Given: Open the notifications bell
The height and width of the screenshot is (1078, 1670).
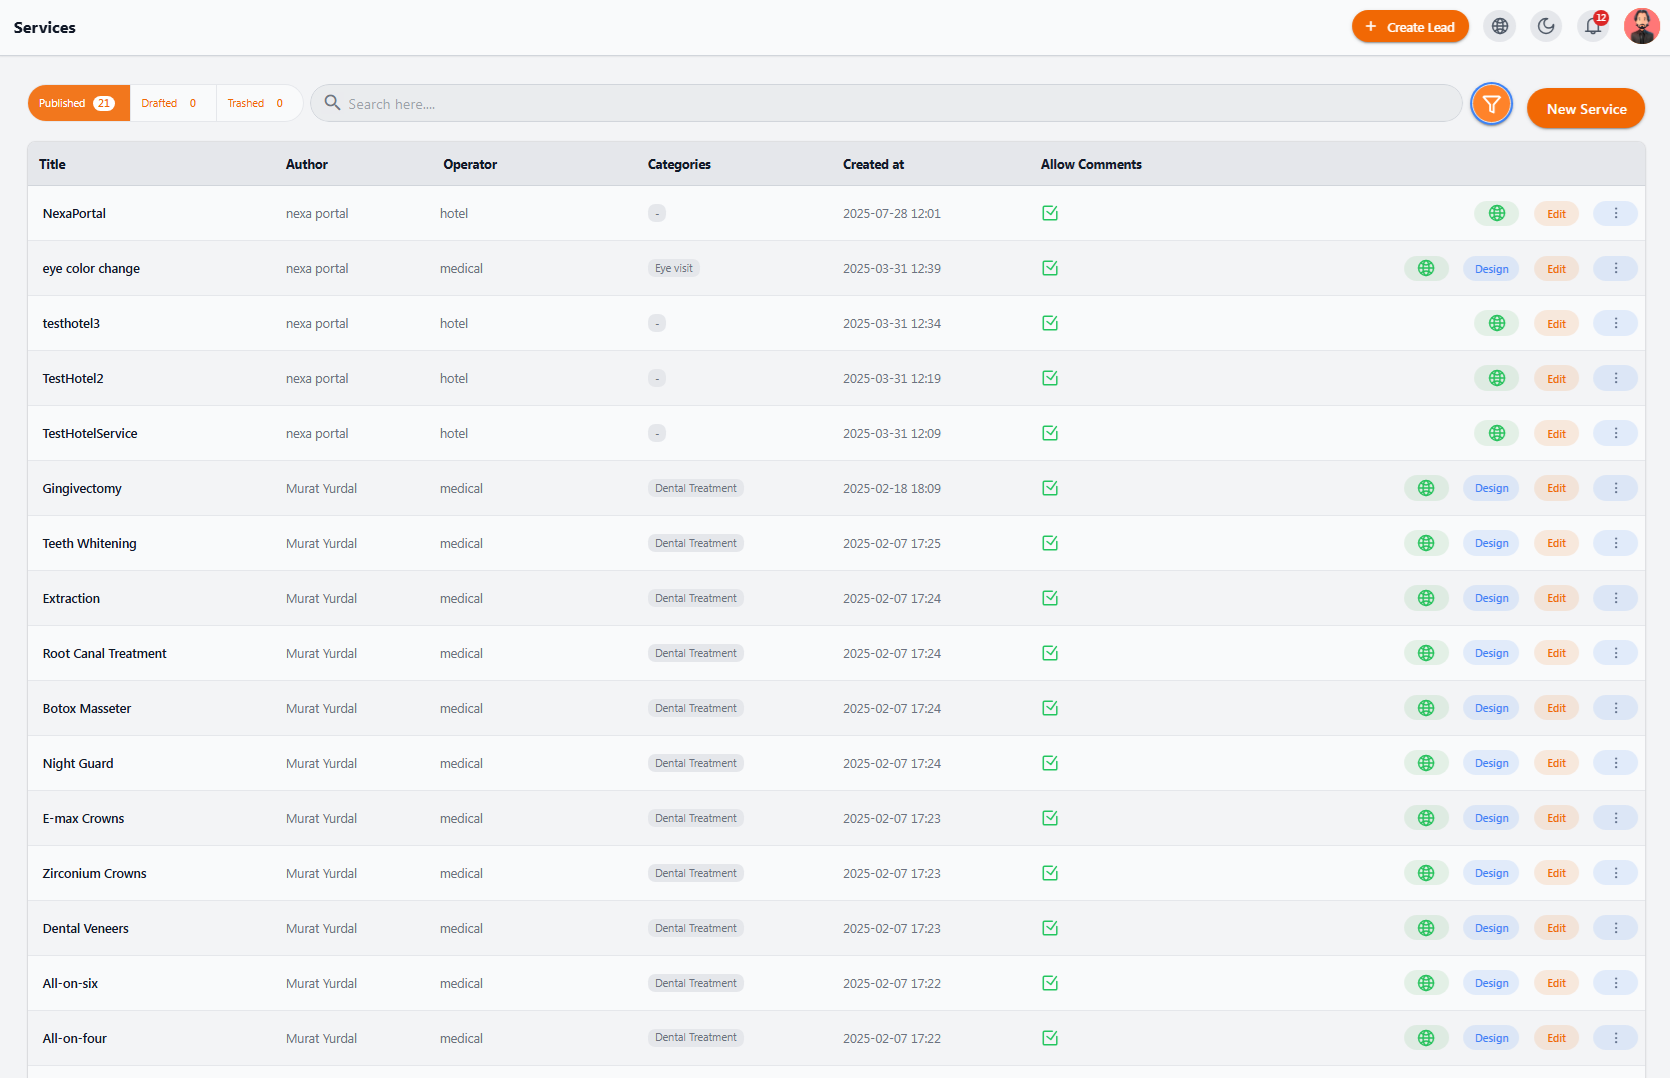Looking at the screenshot, I should (1594, 27).
